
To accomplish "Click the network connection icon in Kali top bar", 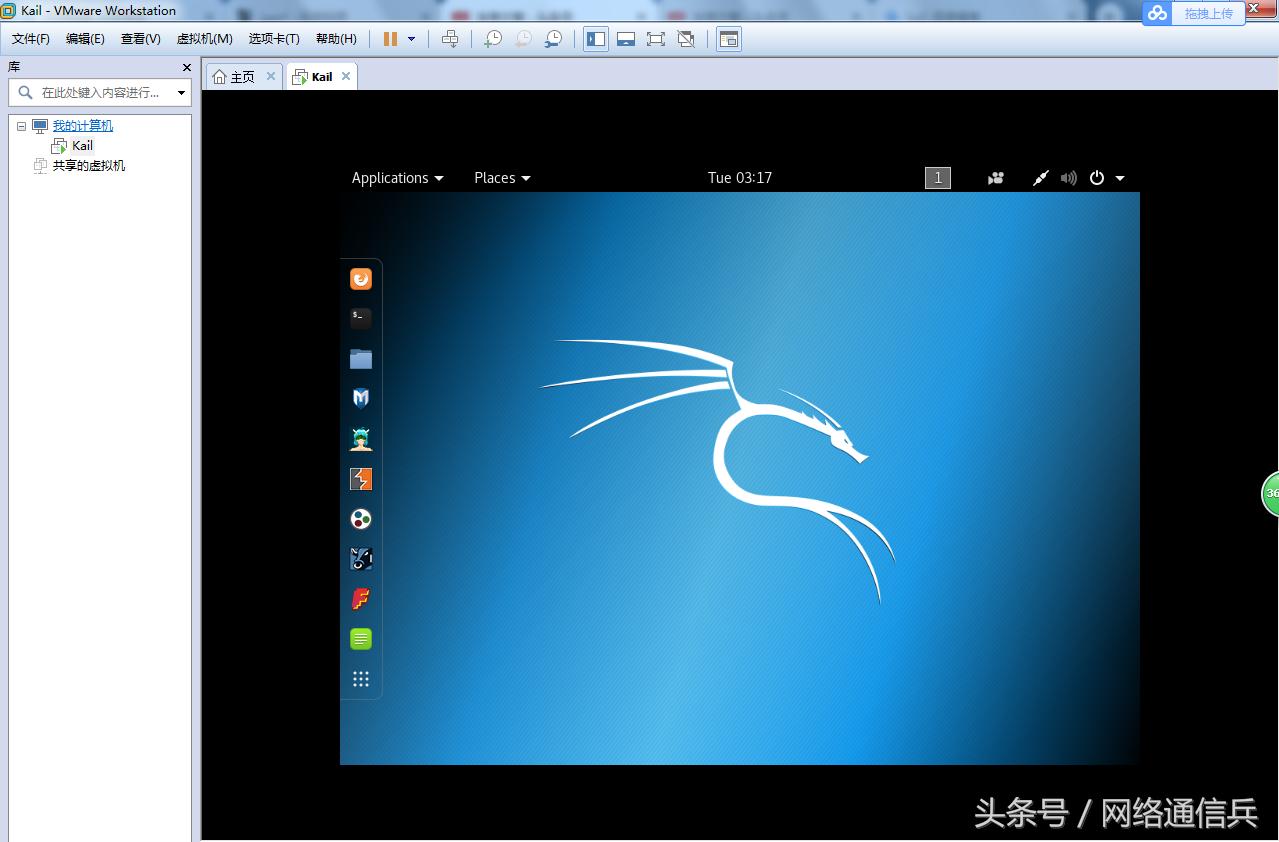I will 1040,178.
